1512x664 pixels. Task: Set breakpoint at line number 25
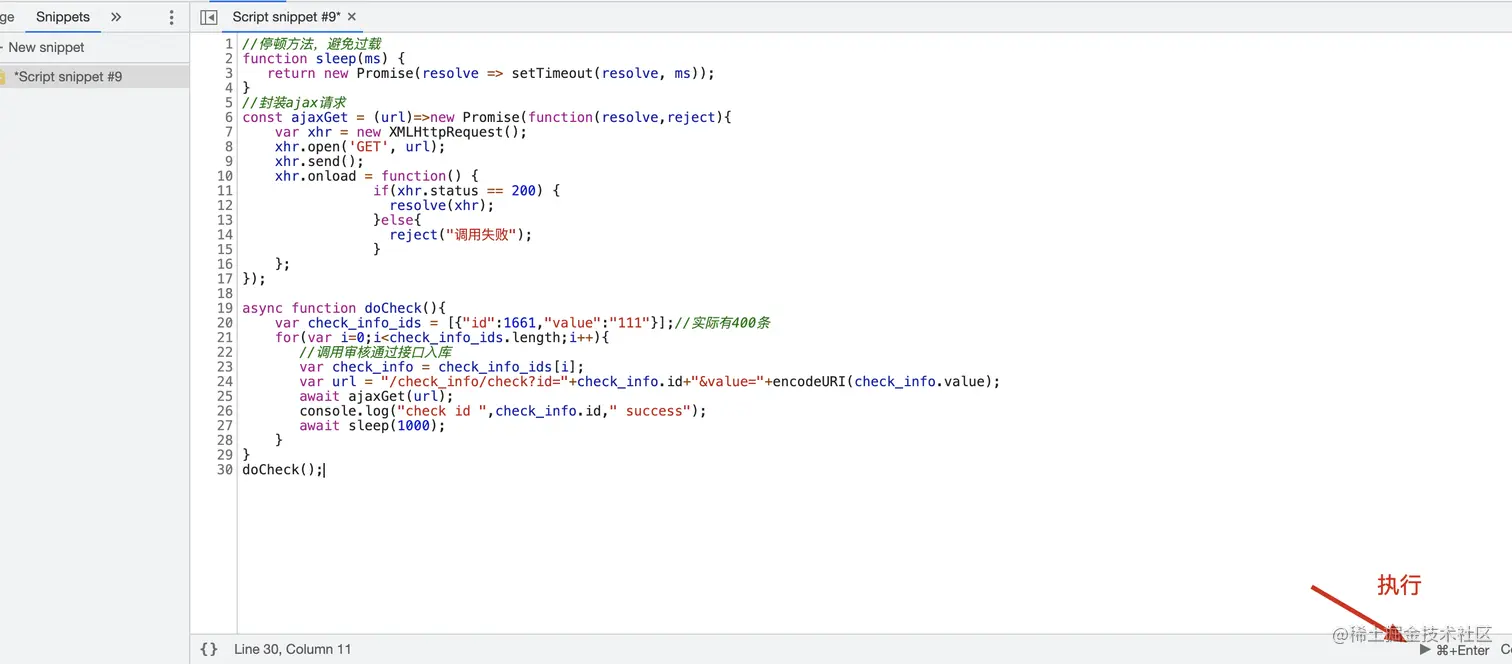225,396
